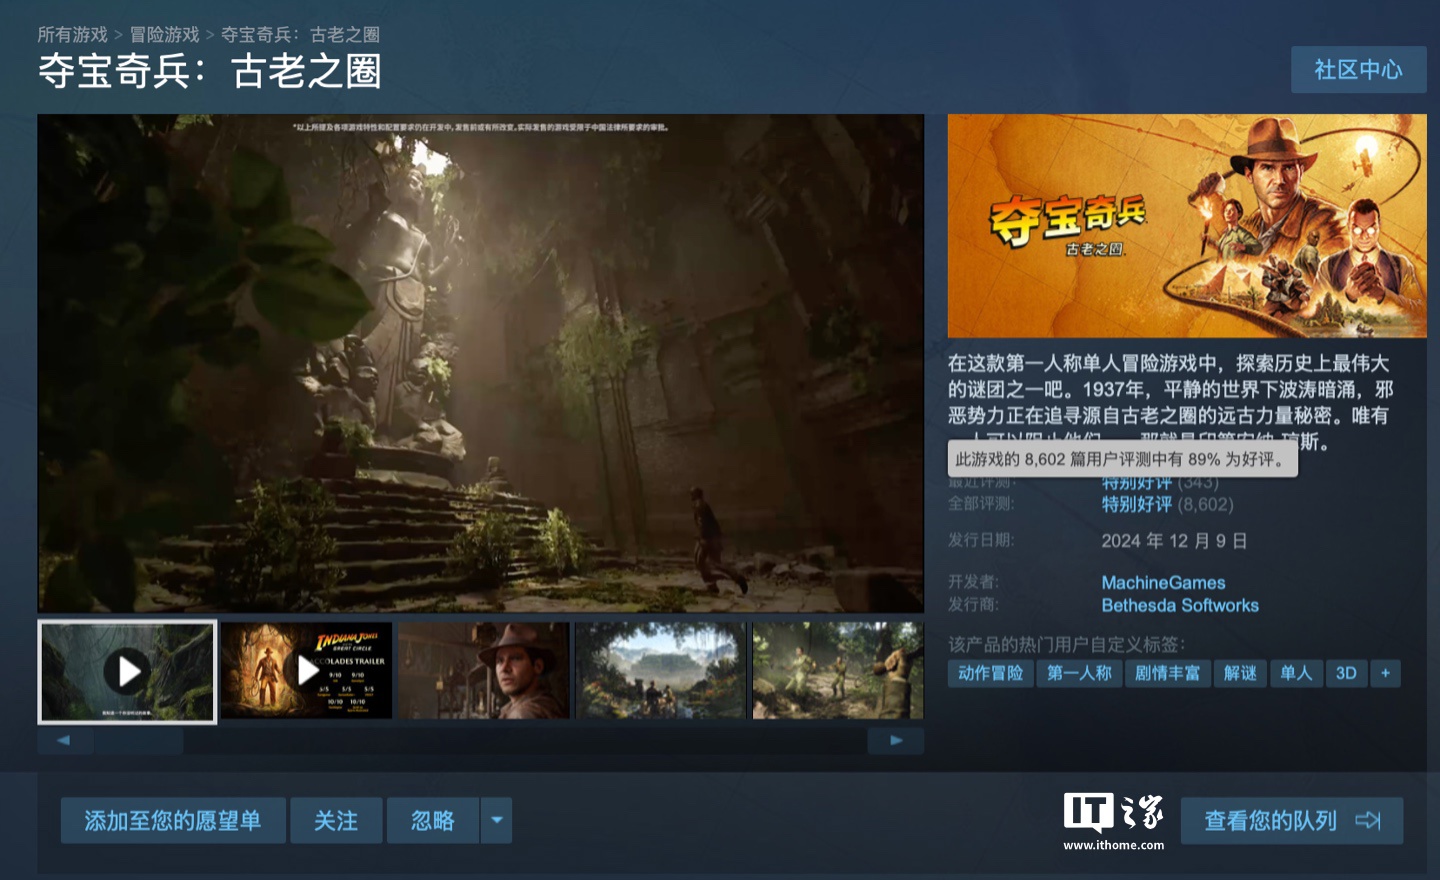Open the MachineGames developer link

(x=1163, y=583)
